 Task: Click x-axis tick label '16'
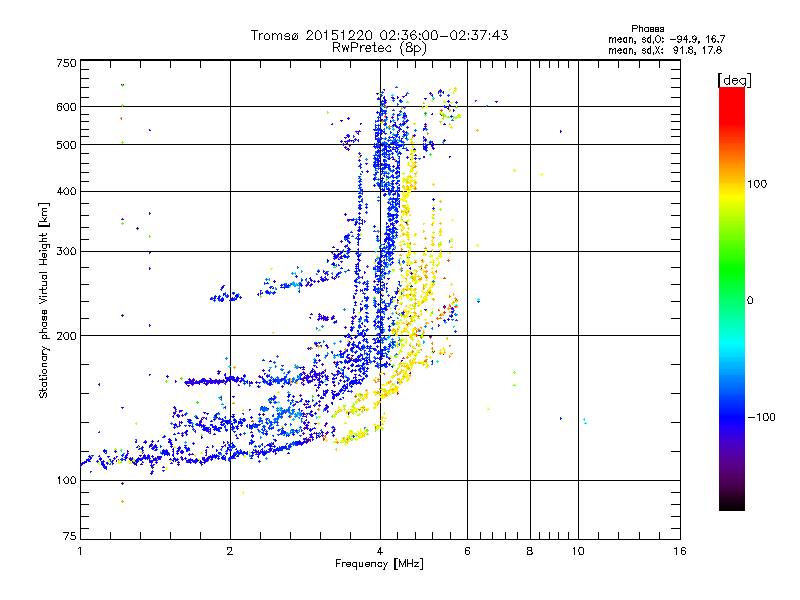(680, 551)
